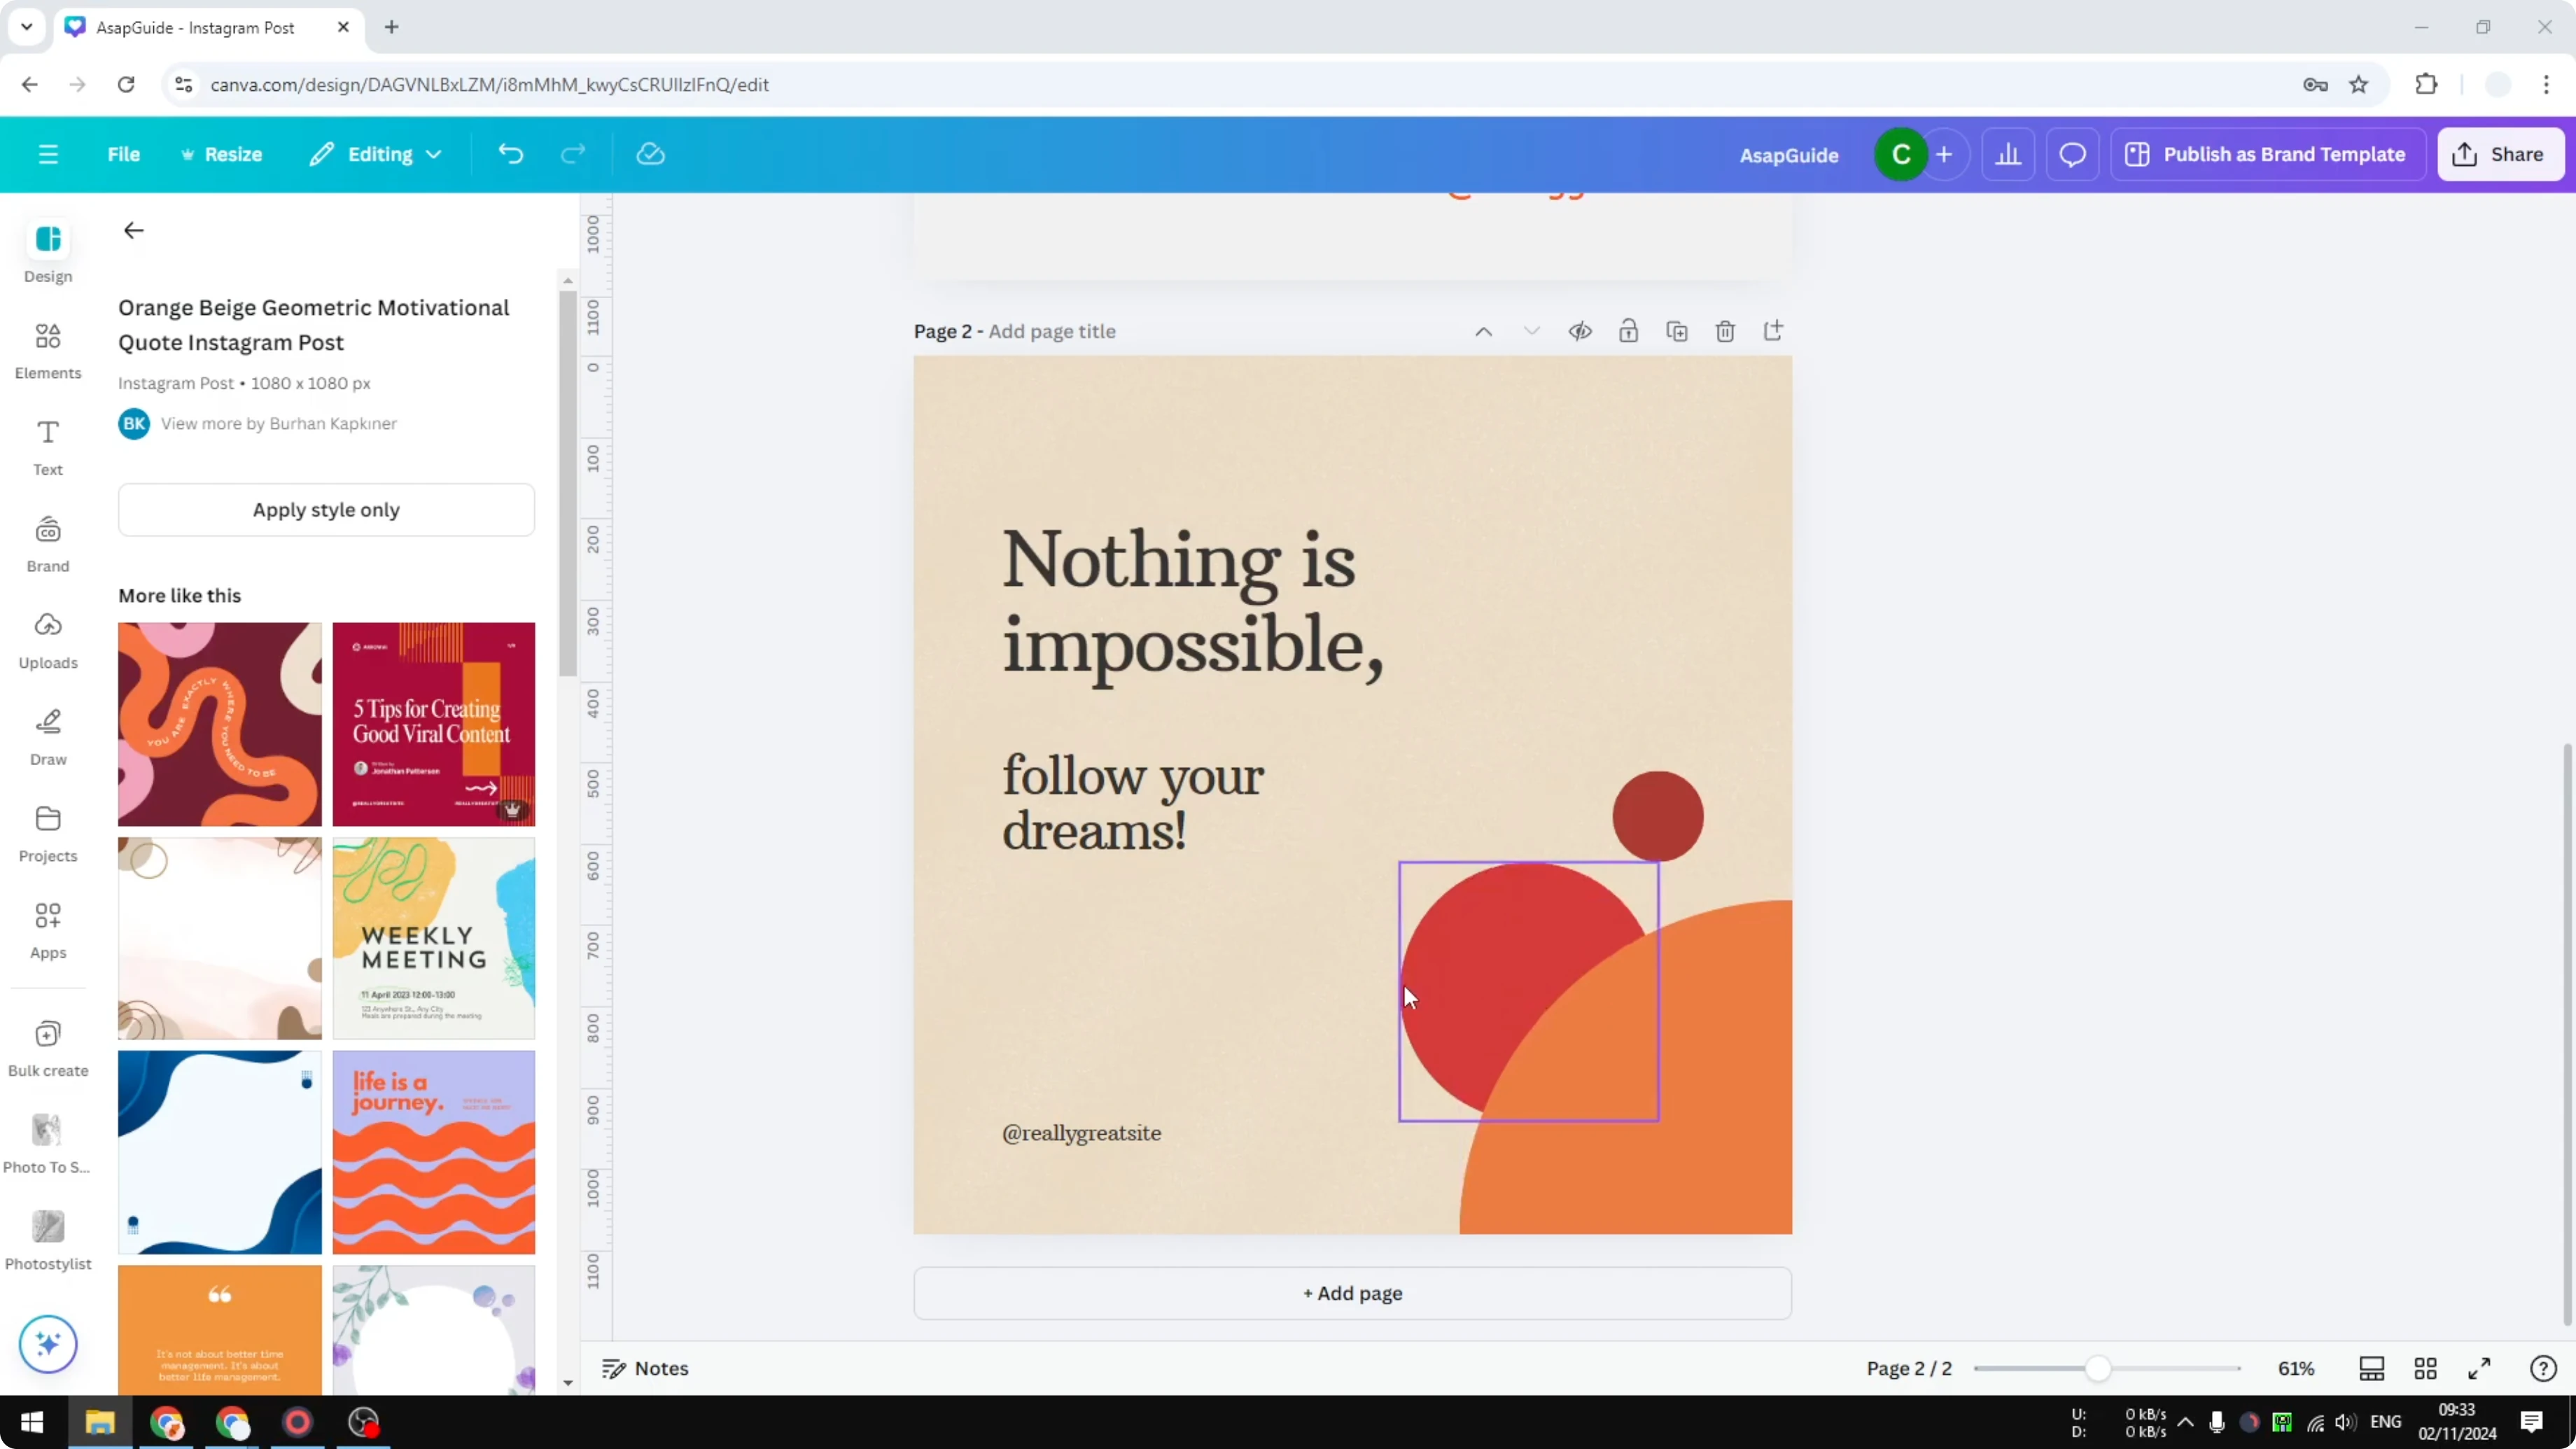Screen dimensions: 2576x1449
Task: Duplicate Page 2 using the copy icon
Action: (1677, 330)
